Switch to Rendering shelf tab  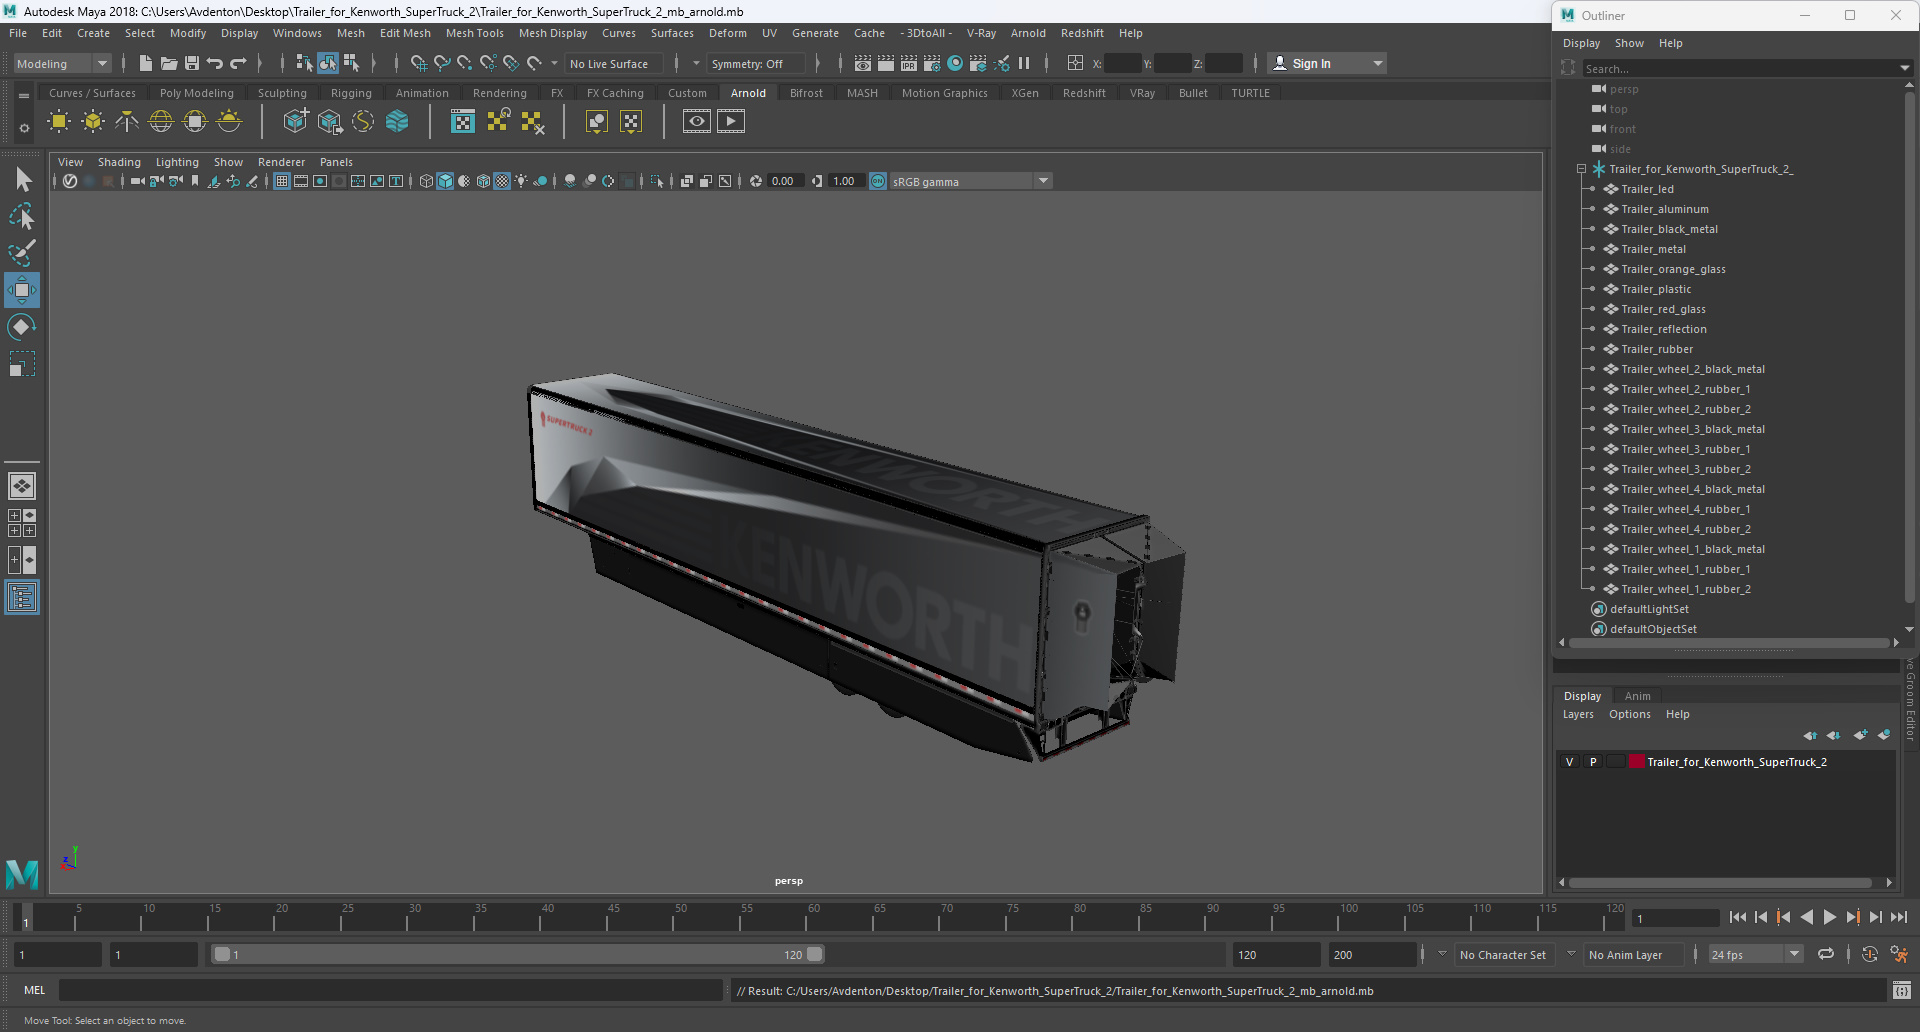point(499,93)
